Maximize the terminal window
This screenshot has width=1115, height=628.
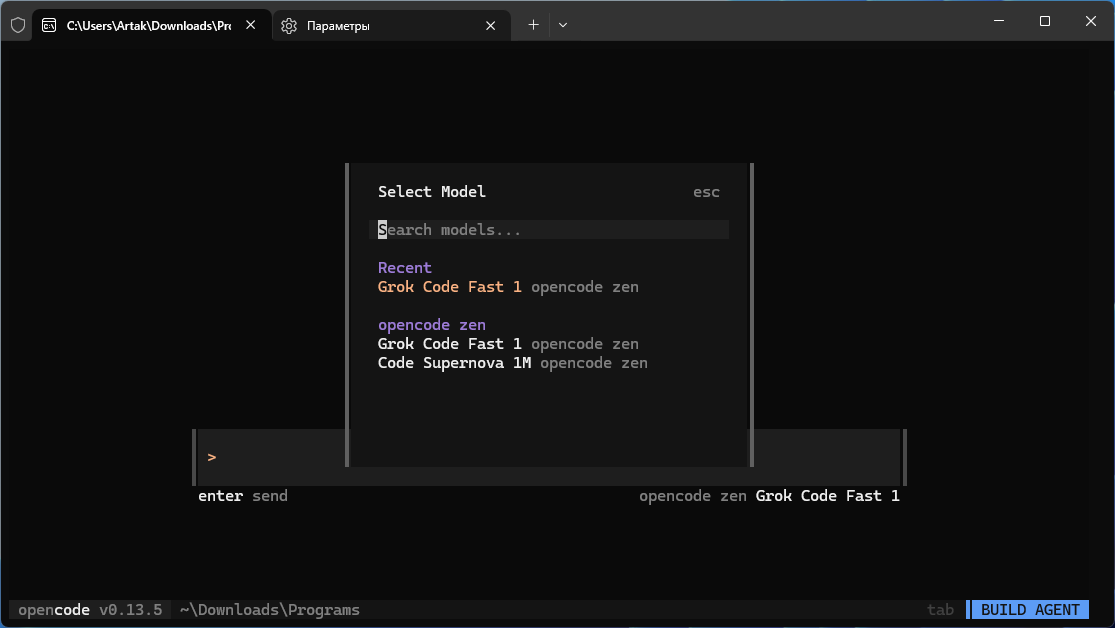tap(1044, 21)
